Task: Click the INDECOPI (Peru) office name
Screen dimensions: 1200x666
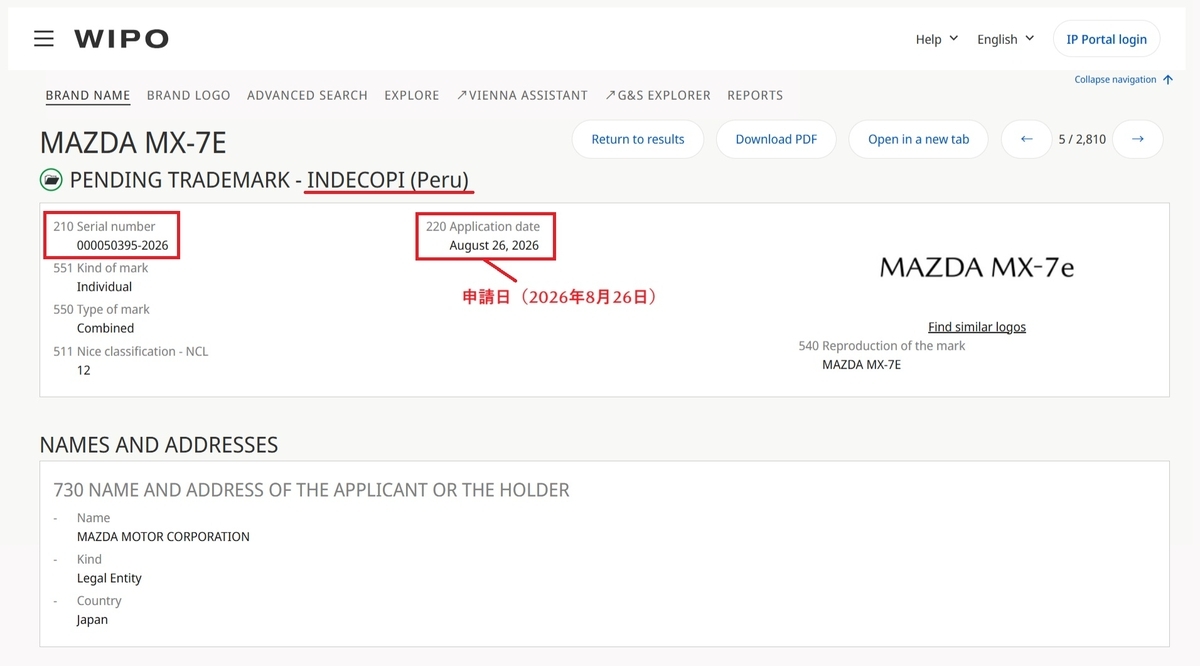Action: click(x=389, y=180)
